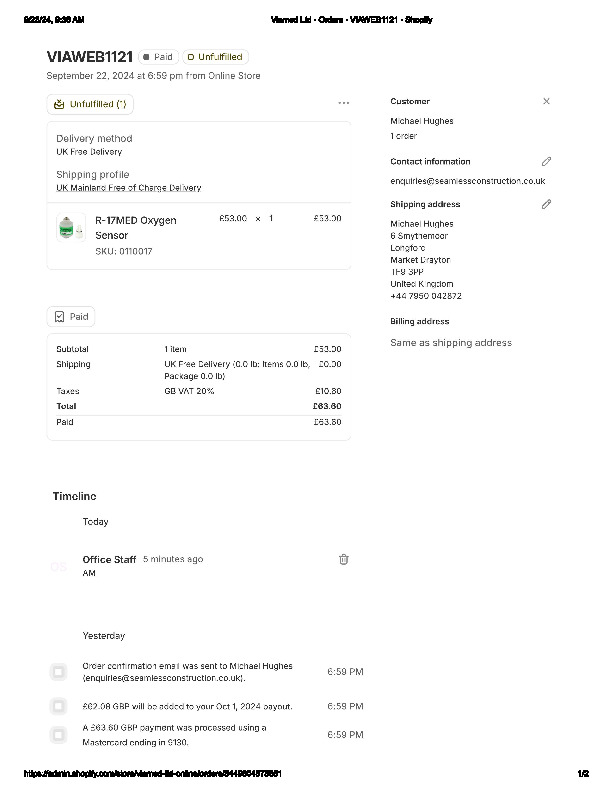Toggle the order confirmation email timeline marker
The width and height of the screenshot is (612, 792).
click(58, 672)
